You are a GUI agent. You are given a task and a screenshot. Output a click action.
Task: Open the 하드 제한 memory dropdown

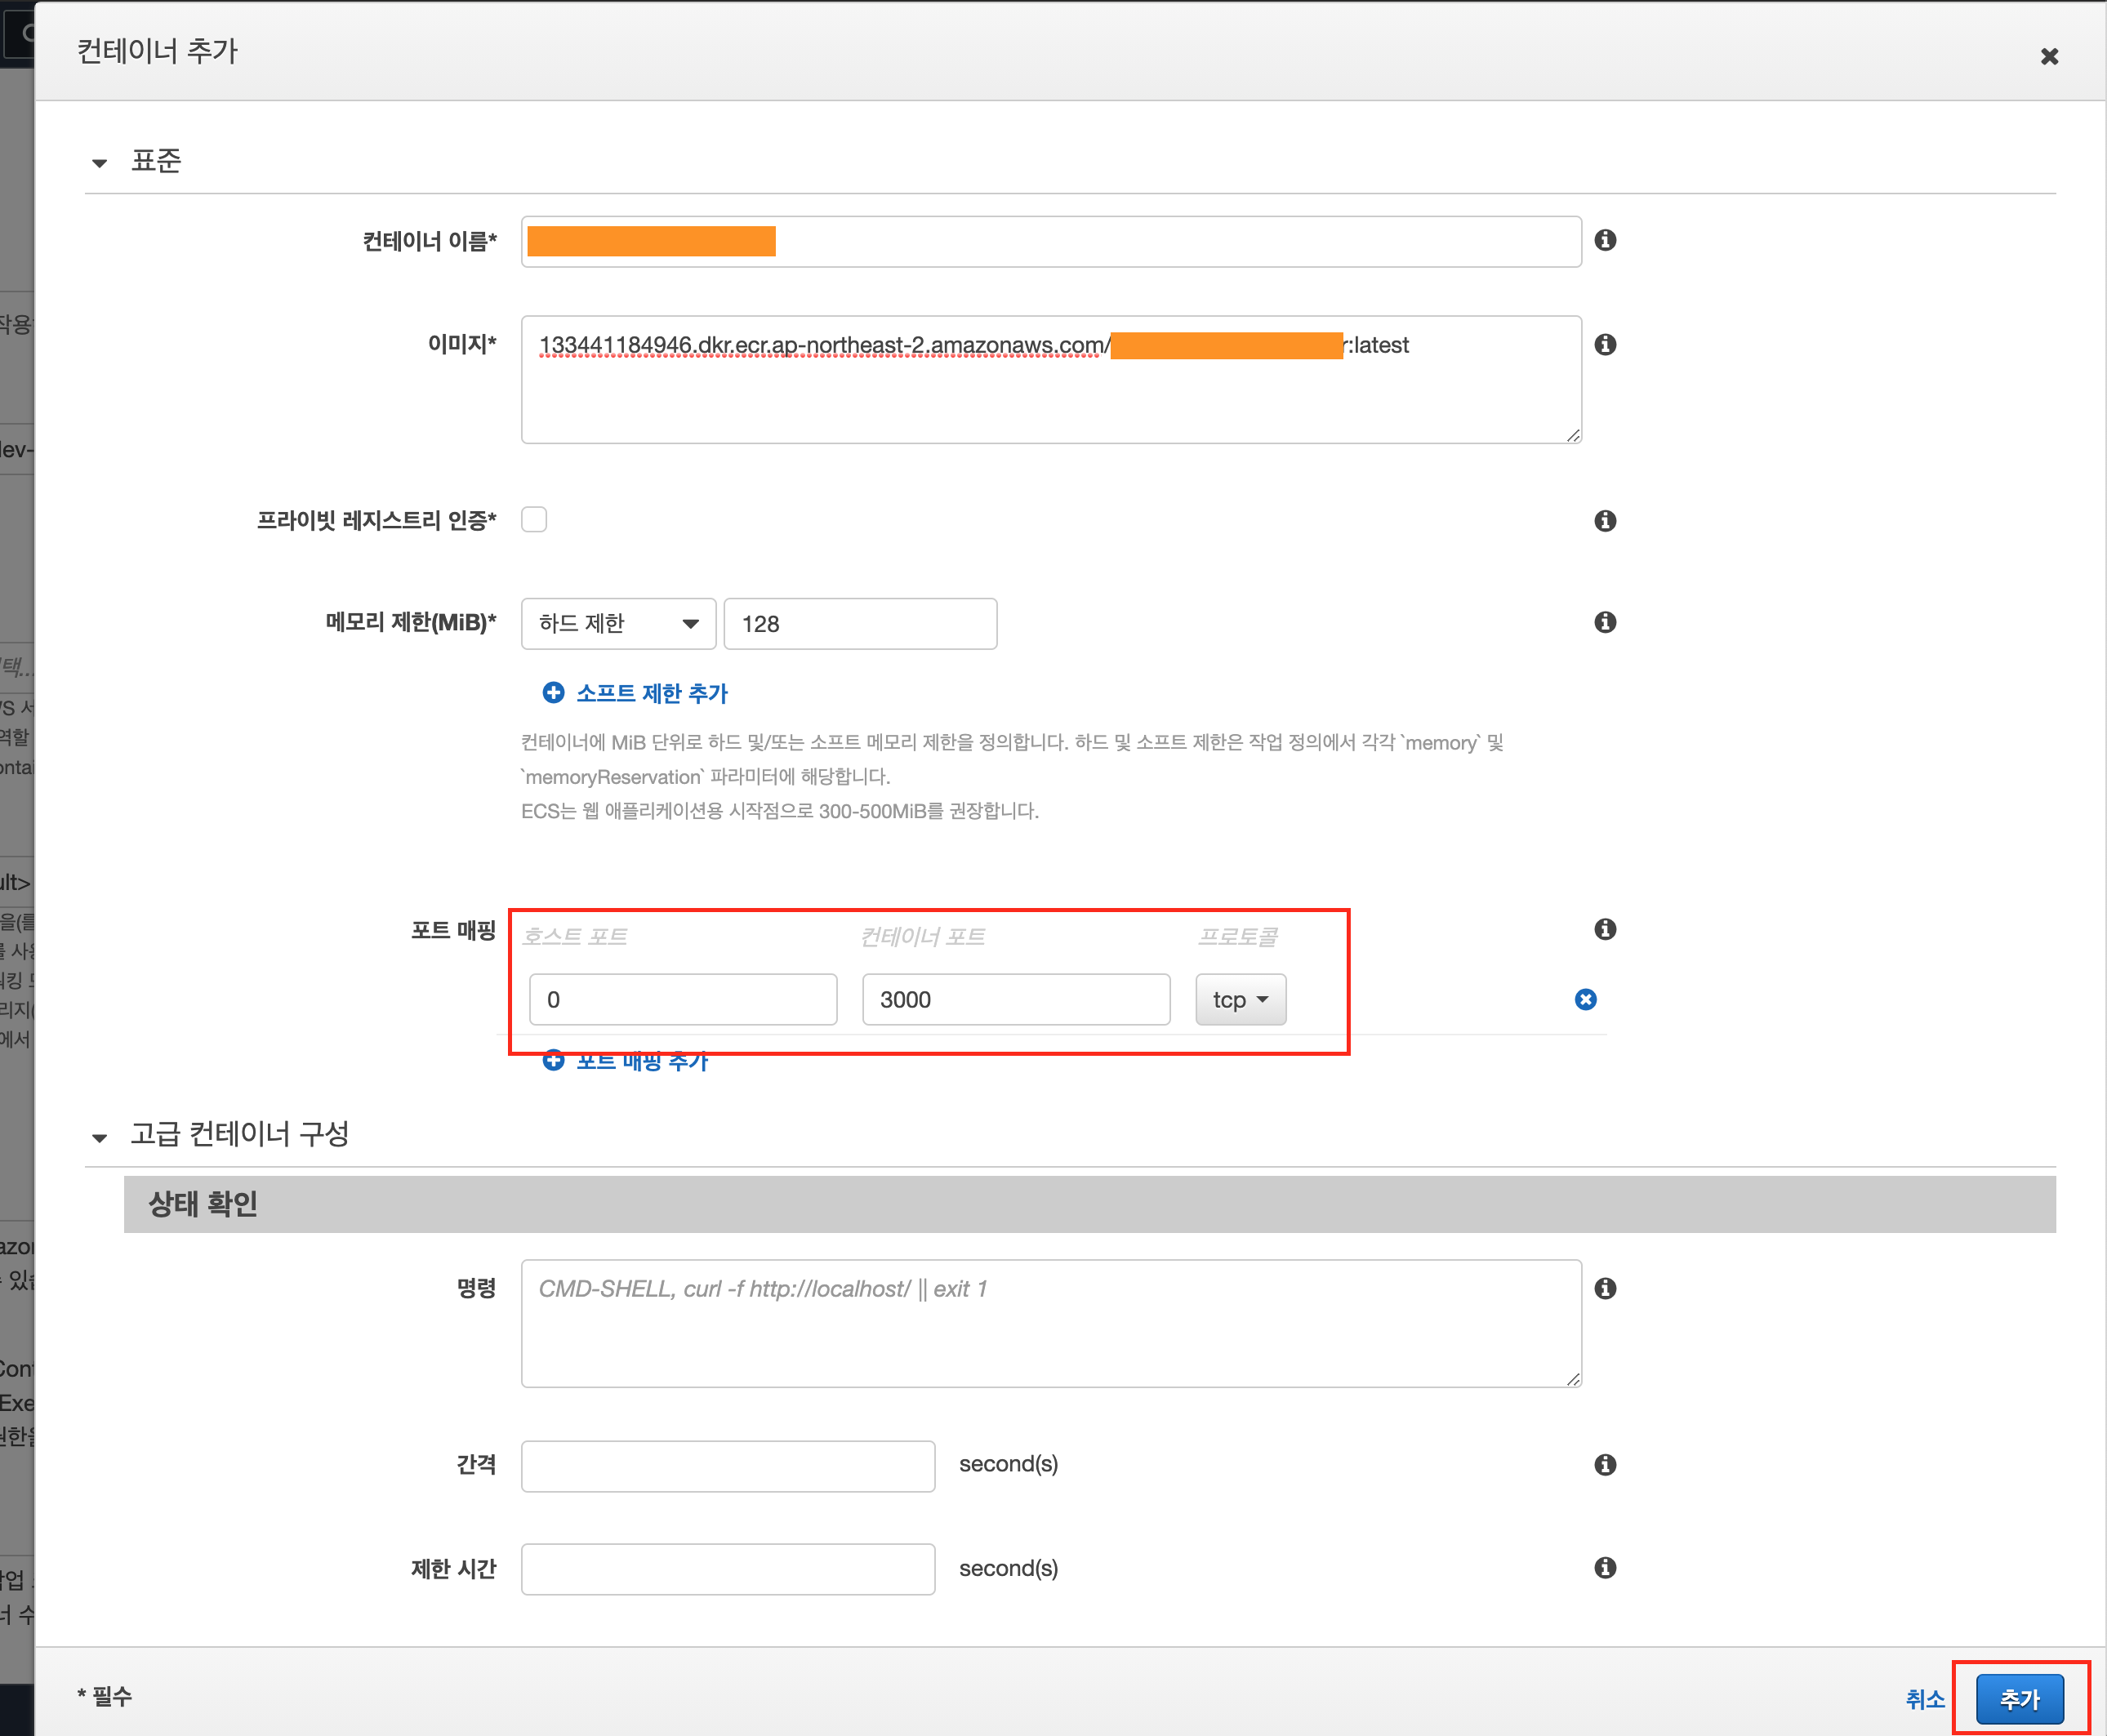tap(617, 624)
